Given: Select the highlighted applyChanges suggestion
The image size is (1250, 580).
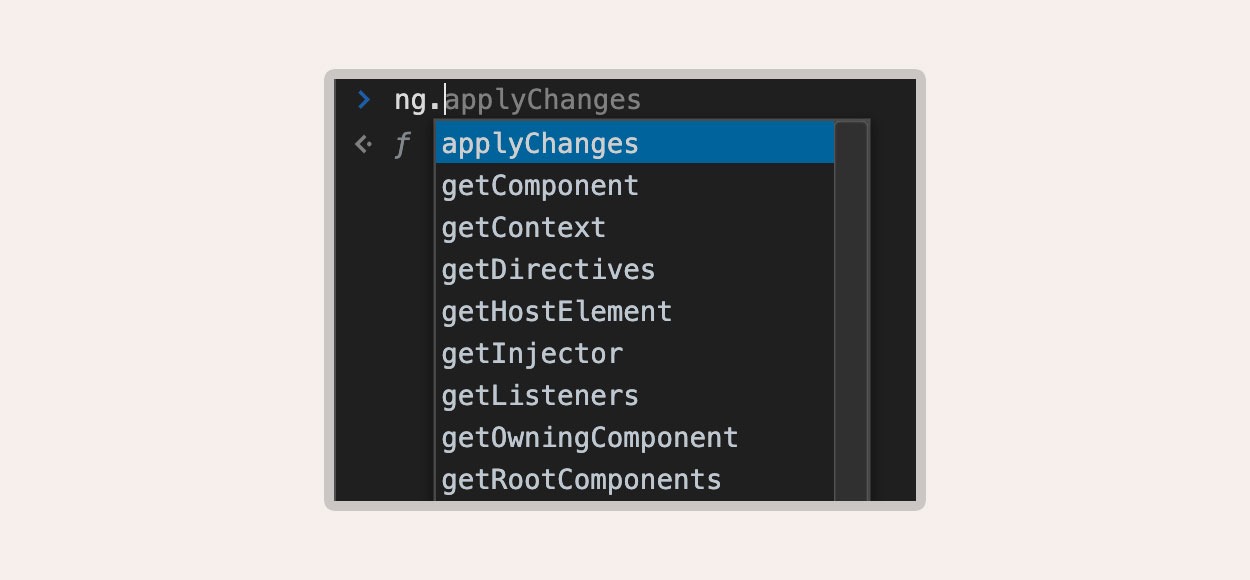Looking at the screenshot, I should pyautogui.click(x=635, y=143).
